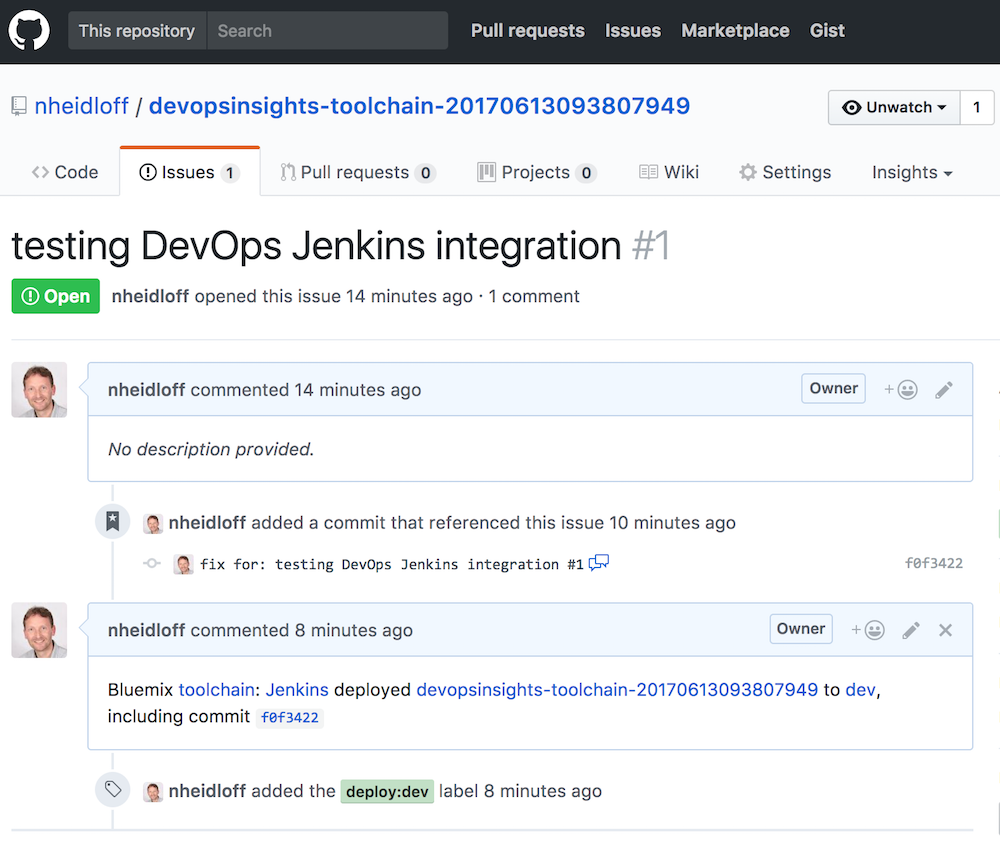Viewport: 1000px width, 844px height.
Task: Click the tag label event icon
Action: click(113, 790)
